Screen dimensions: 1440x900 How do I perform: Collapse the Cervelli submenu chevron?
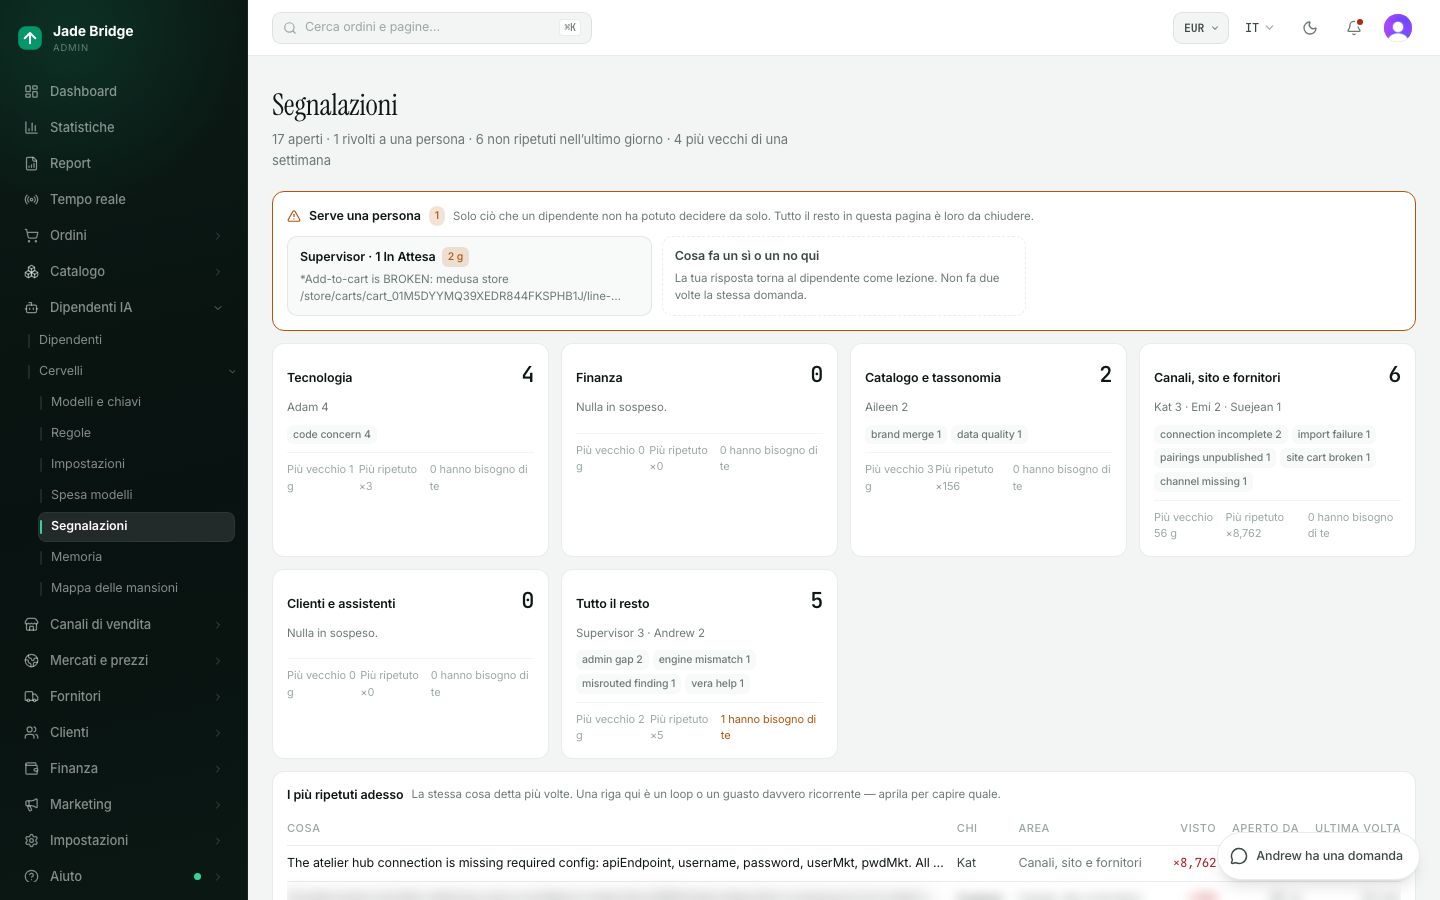[232, 371]
